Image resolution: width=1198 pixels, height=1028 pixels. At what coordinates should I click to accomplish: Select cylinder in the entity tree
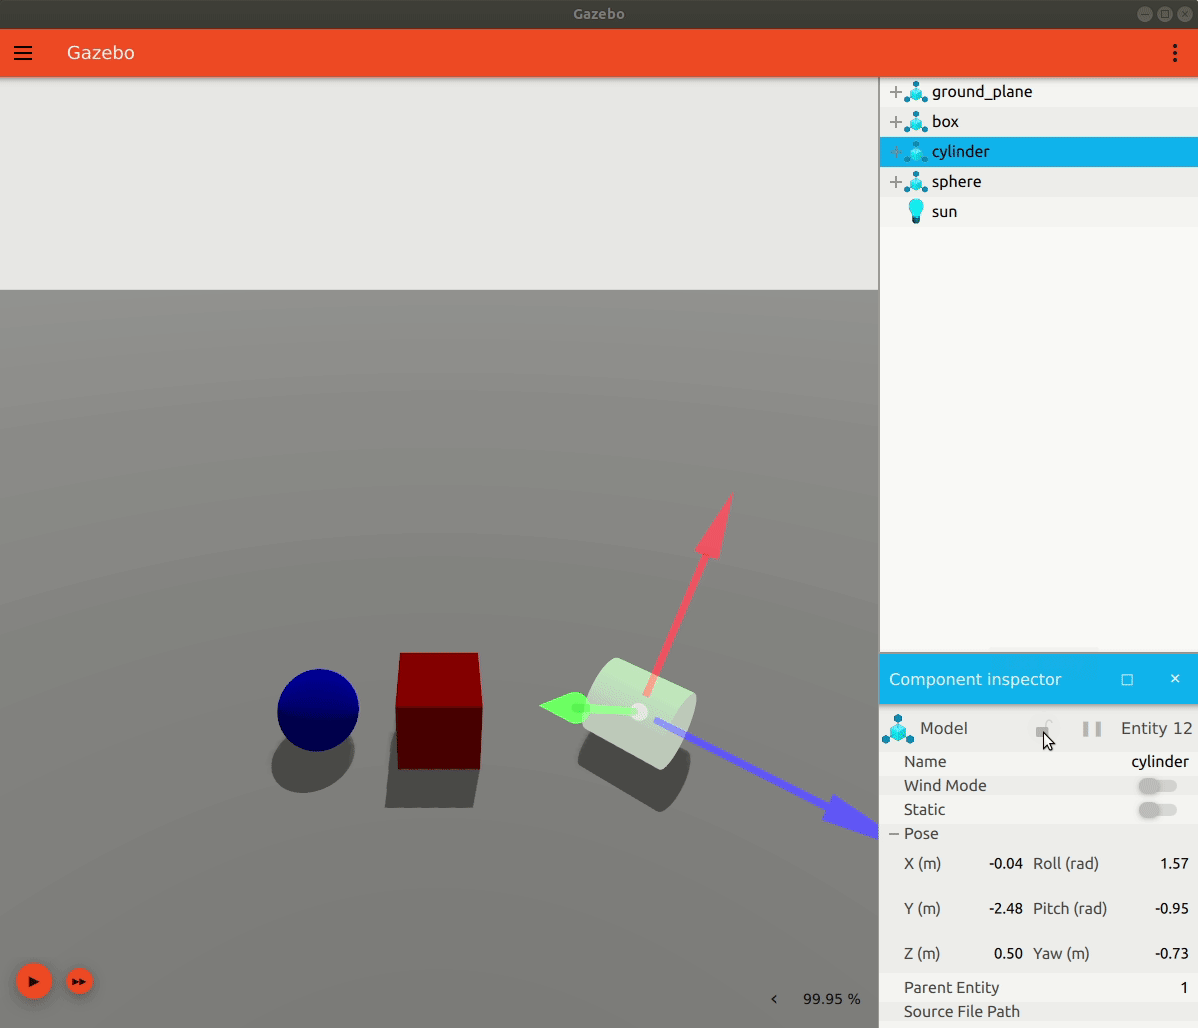click(x=960, y=151)
